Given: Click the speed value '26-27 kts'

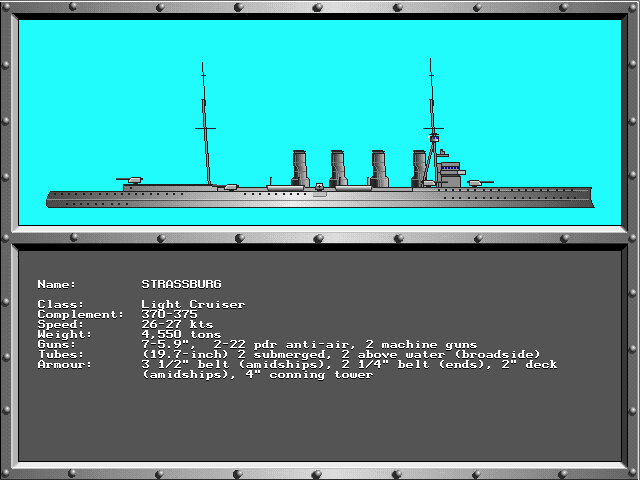Looking at the screenshot, I should [x=177, y=324].
